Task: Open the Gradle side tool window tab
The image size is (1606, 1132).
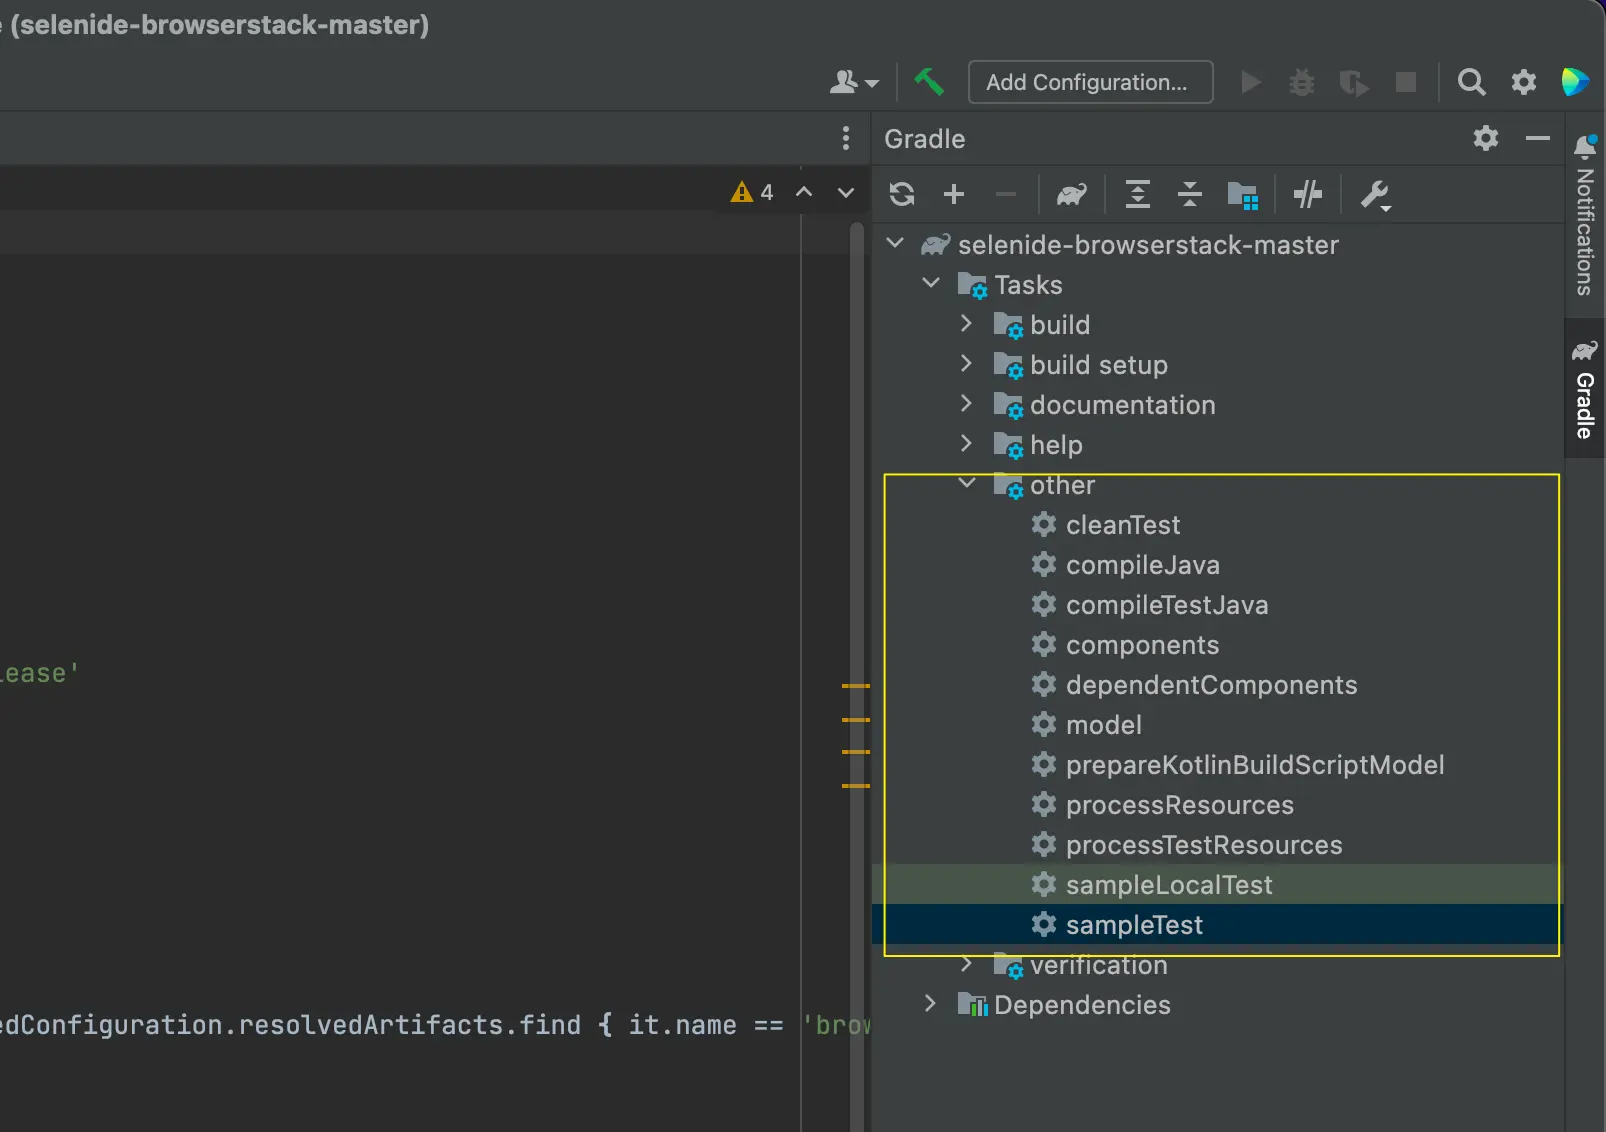Action: (x=1585, y=390)
